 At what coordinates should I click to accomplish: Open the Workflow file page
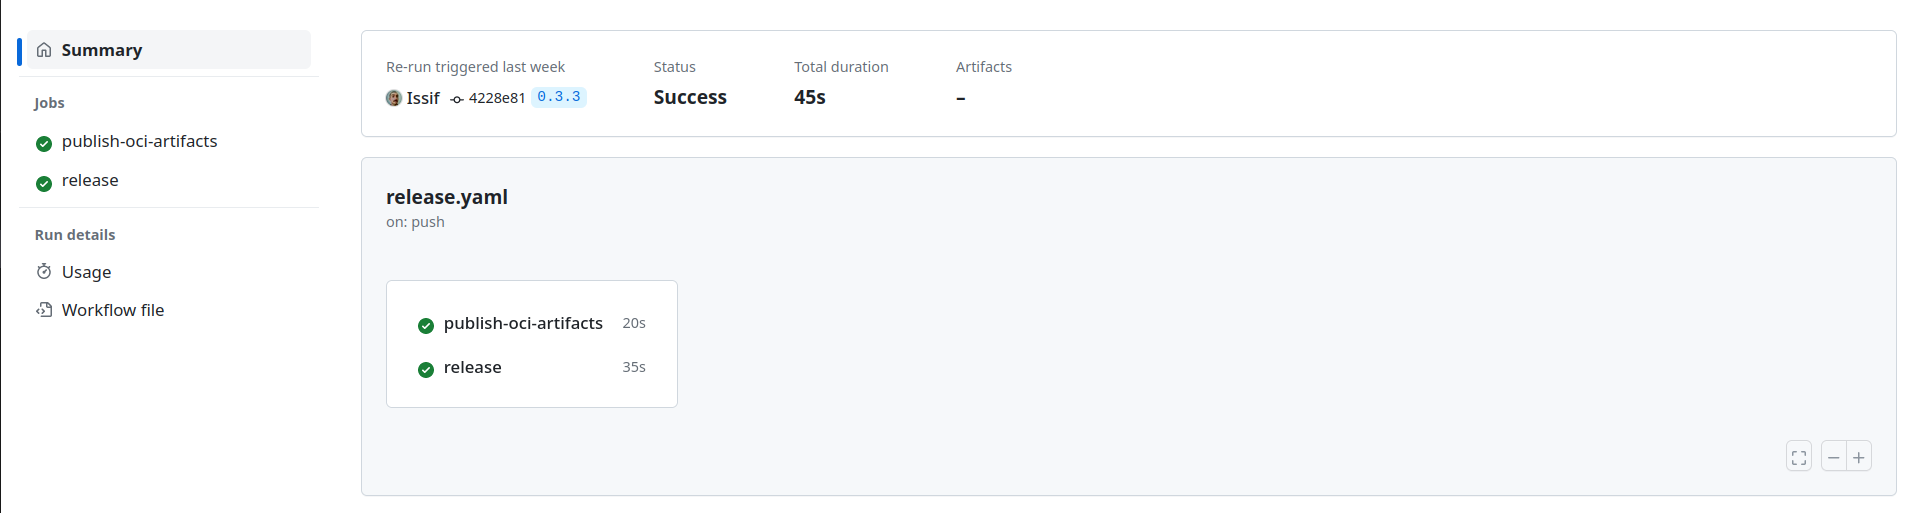pyautogui.click(x=113, y=310)
